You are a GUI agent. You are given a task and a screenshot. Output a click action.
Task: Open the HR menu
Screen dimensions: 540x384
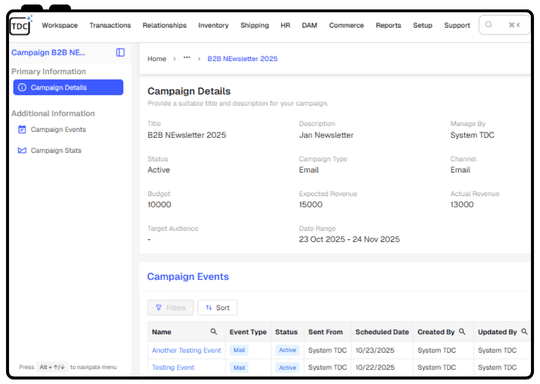pyautogui.click(x=285, y=25)
